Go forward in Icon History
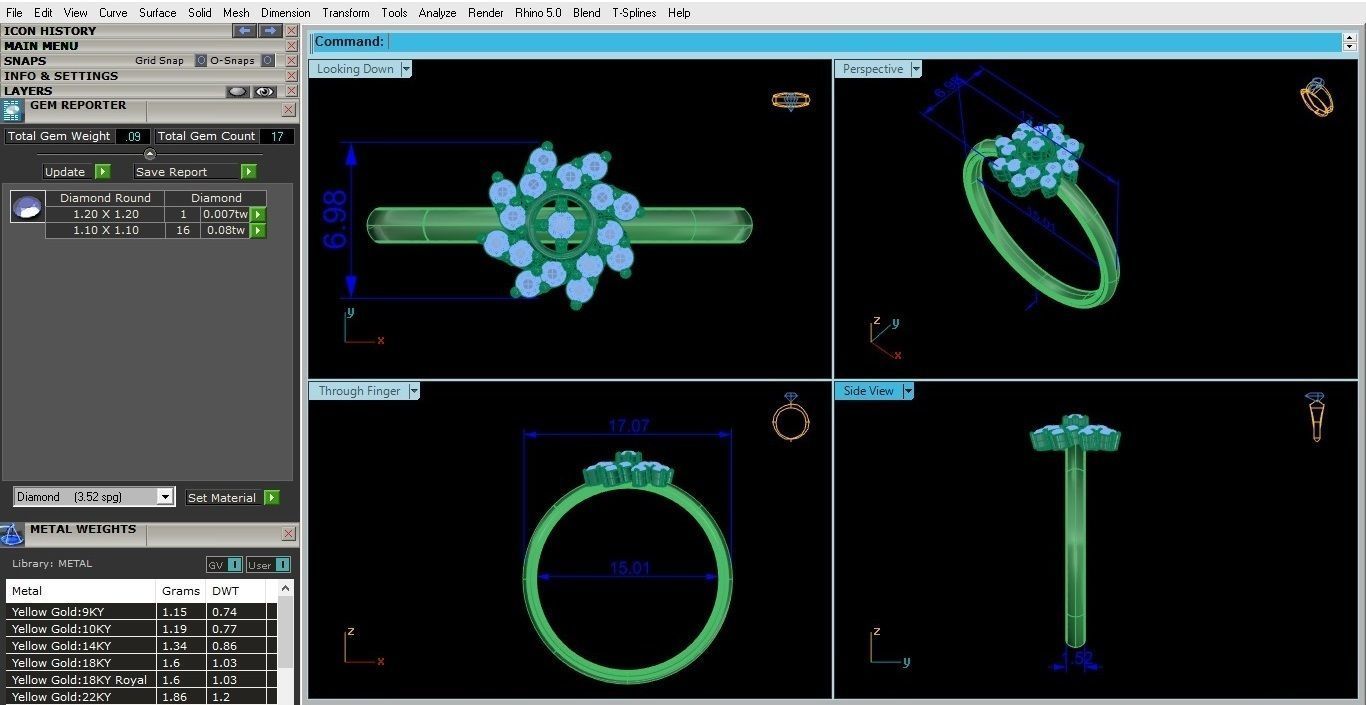The width and height of the screenshot is (1366, 705). pos(270,31)
